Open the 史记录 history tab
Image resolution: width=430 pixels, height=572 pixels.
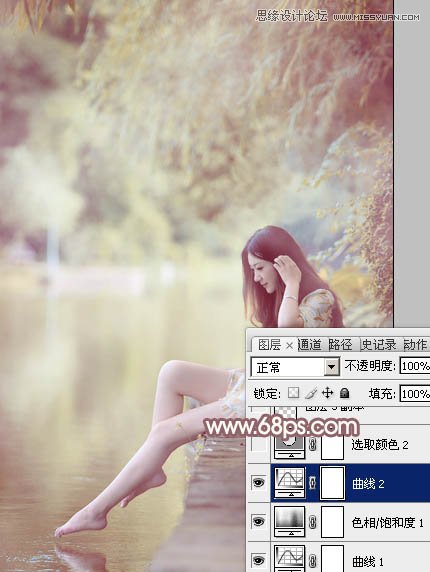tap(378, 344)
